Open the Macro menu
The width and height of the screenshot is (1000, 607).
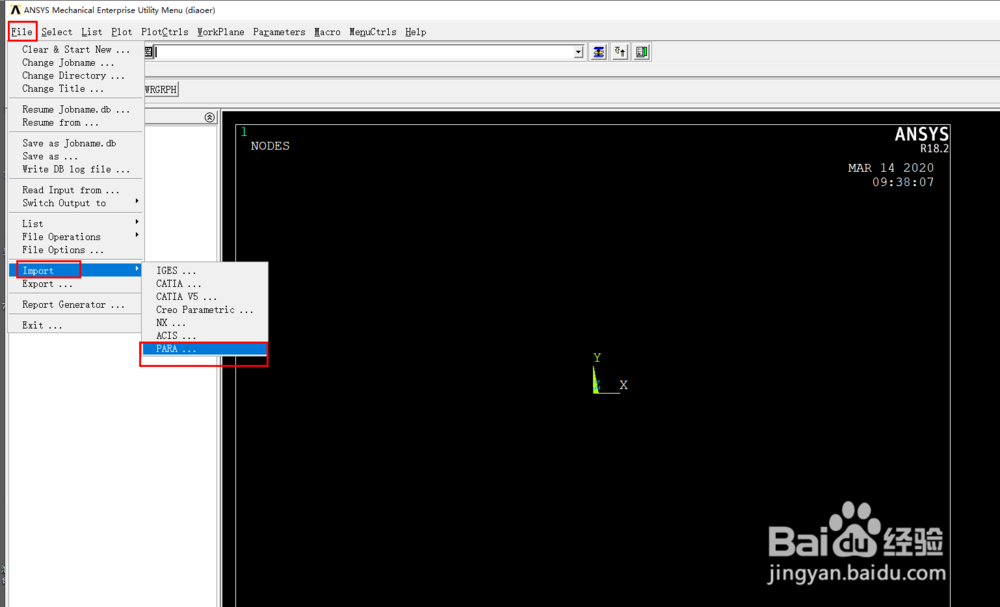(327, 32)
